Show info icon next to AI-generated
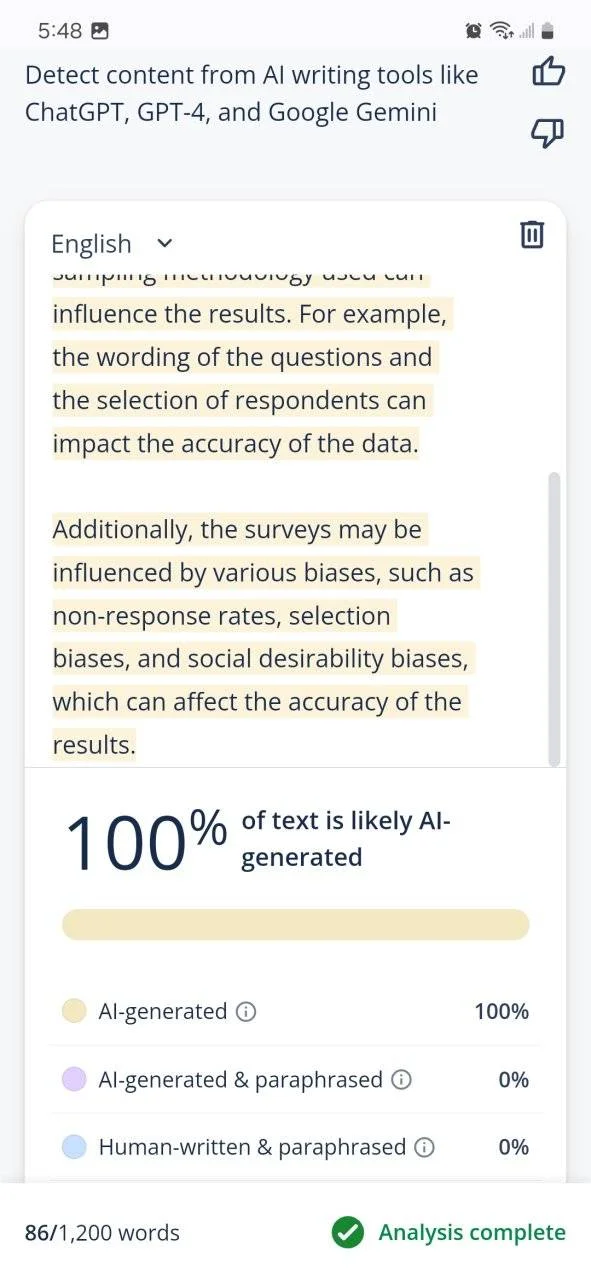Screen dimensions: 591x1280 [246, 1011]
